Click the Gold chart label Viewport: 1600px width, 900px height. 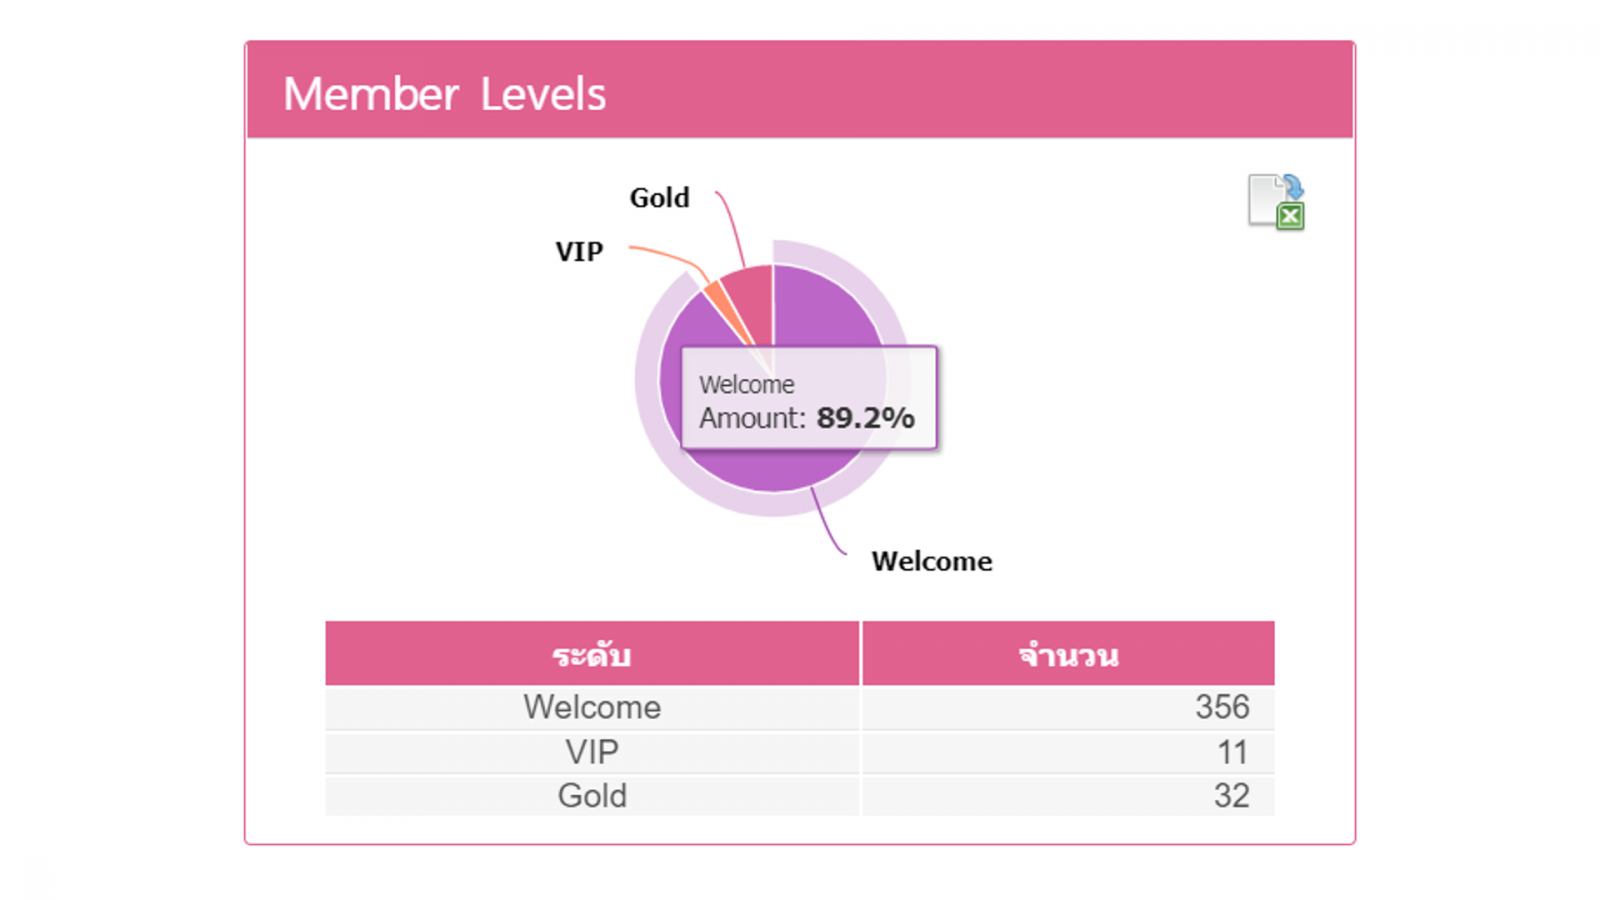(x=659, y=198)
